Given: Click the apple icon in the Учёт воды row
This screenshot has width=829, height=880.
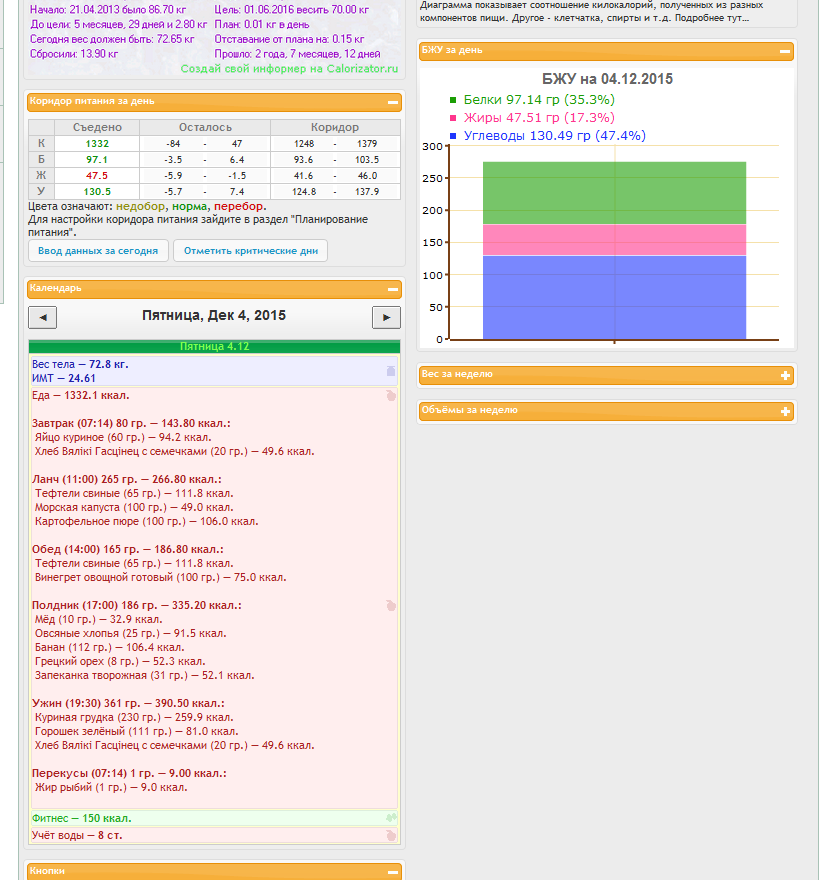Looking at the screenshot, I should [x=391, y=835].
